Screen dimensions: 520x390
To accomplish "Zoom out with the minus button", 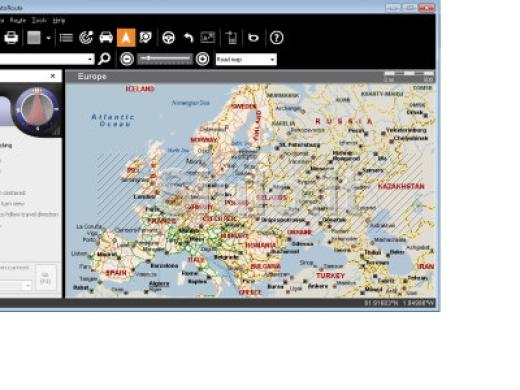I will click(x=127, y=59).
